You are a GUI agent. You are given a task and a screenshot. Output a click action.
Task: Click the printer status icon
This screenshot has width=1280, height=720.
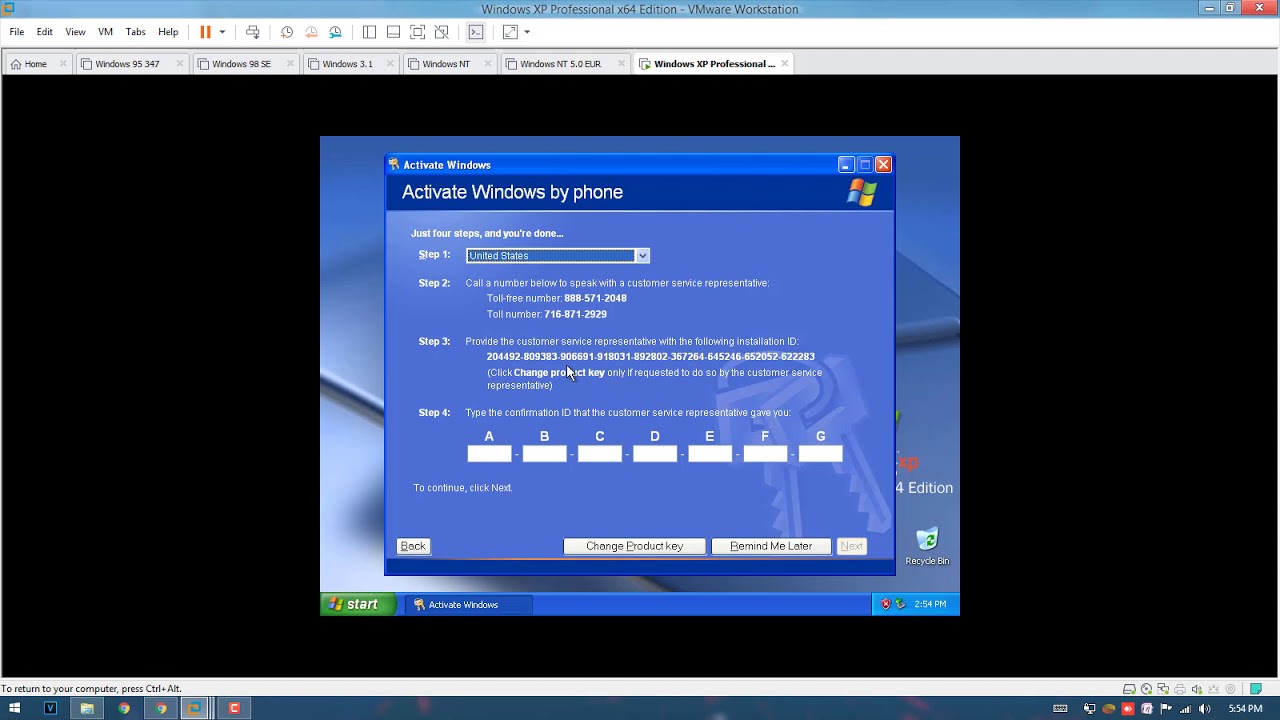point(1180,689)
